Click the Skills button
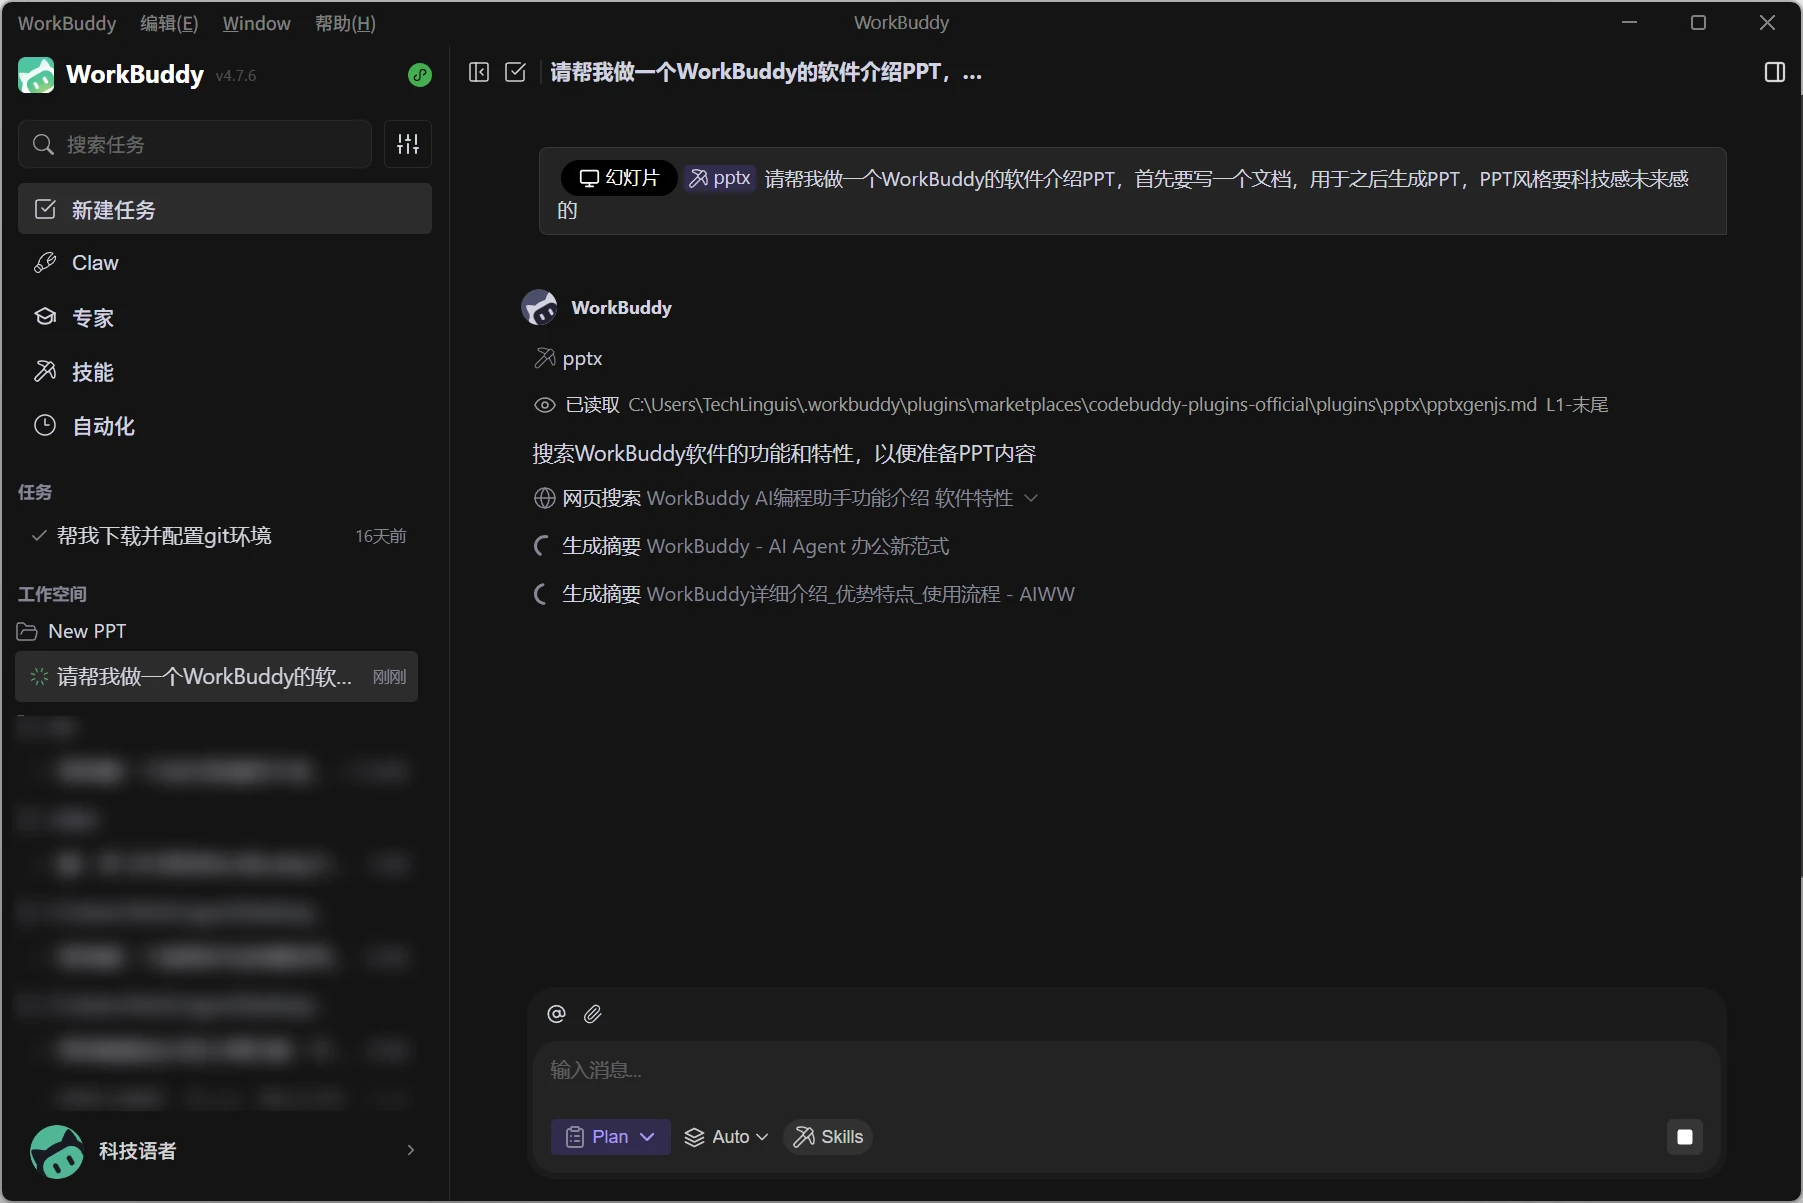This screenshot has height=1203, width=1803. point(828,1137)
